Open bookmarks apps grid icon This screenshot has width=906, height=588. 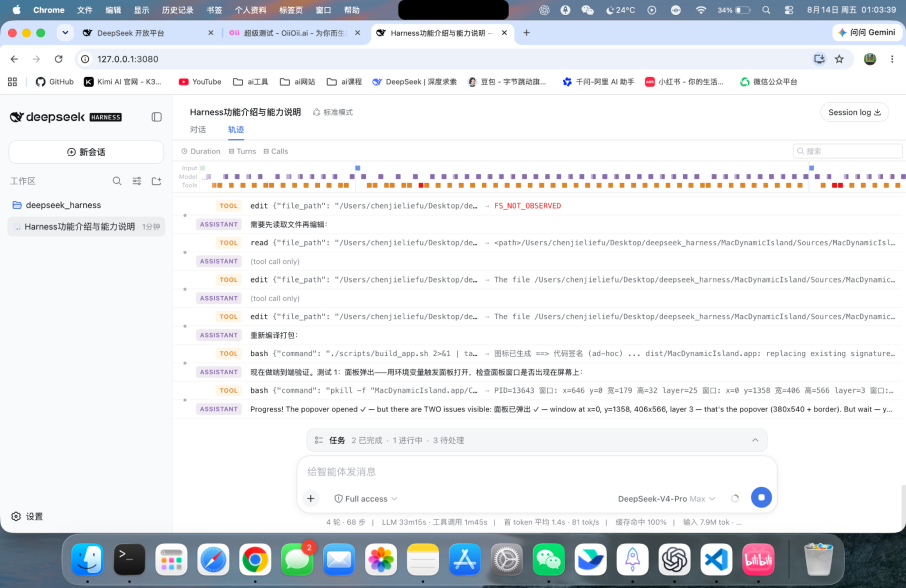(12, 82)
